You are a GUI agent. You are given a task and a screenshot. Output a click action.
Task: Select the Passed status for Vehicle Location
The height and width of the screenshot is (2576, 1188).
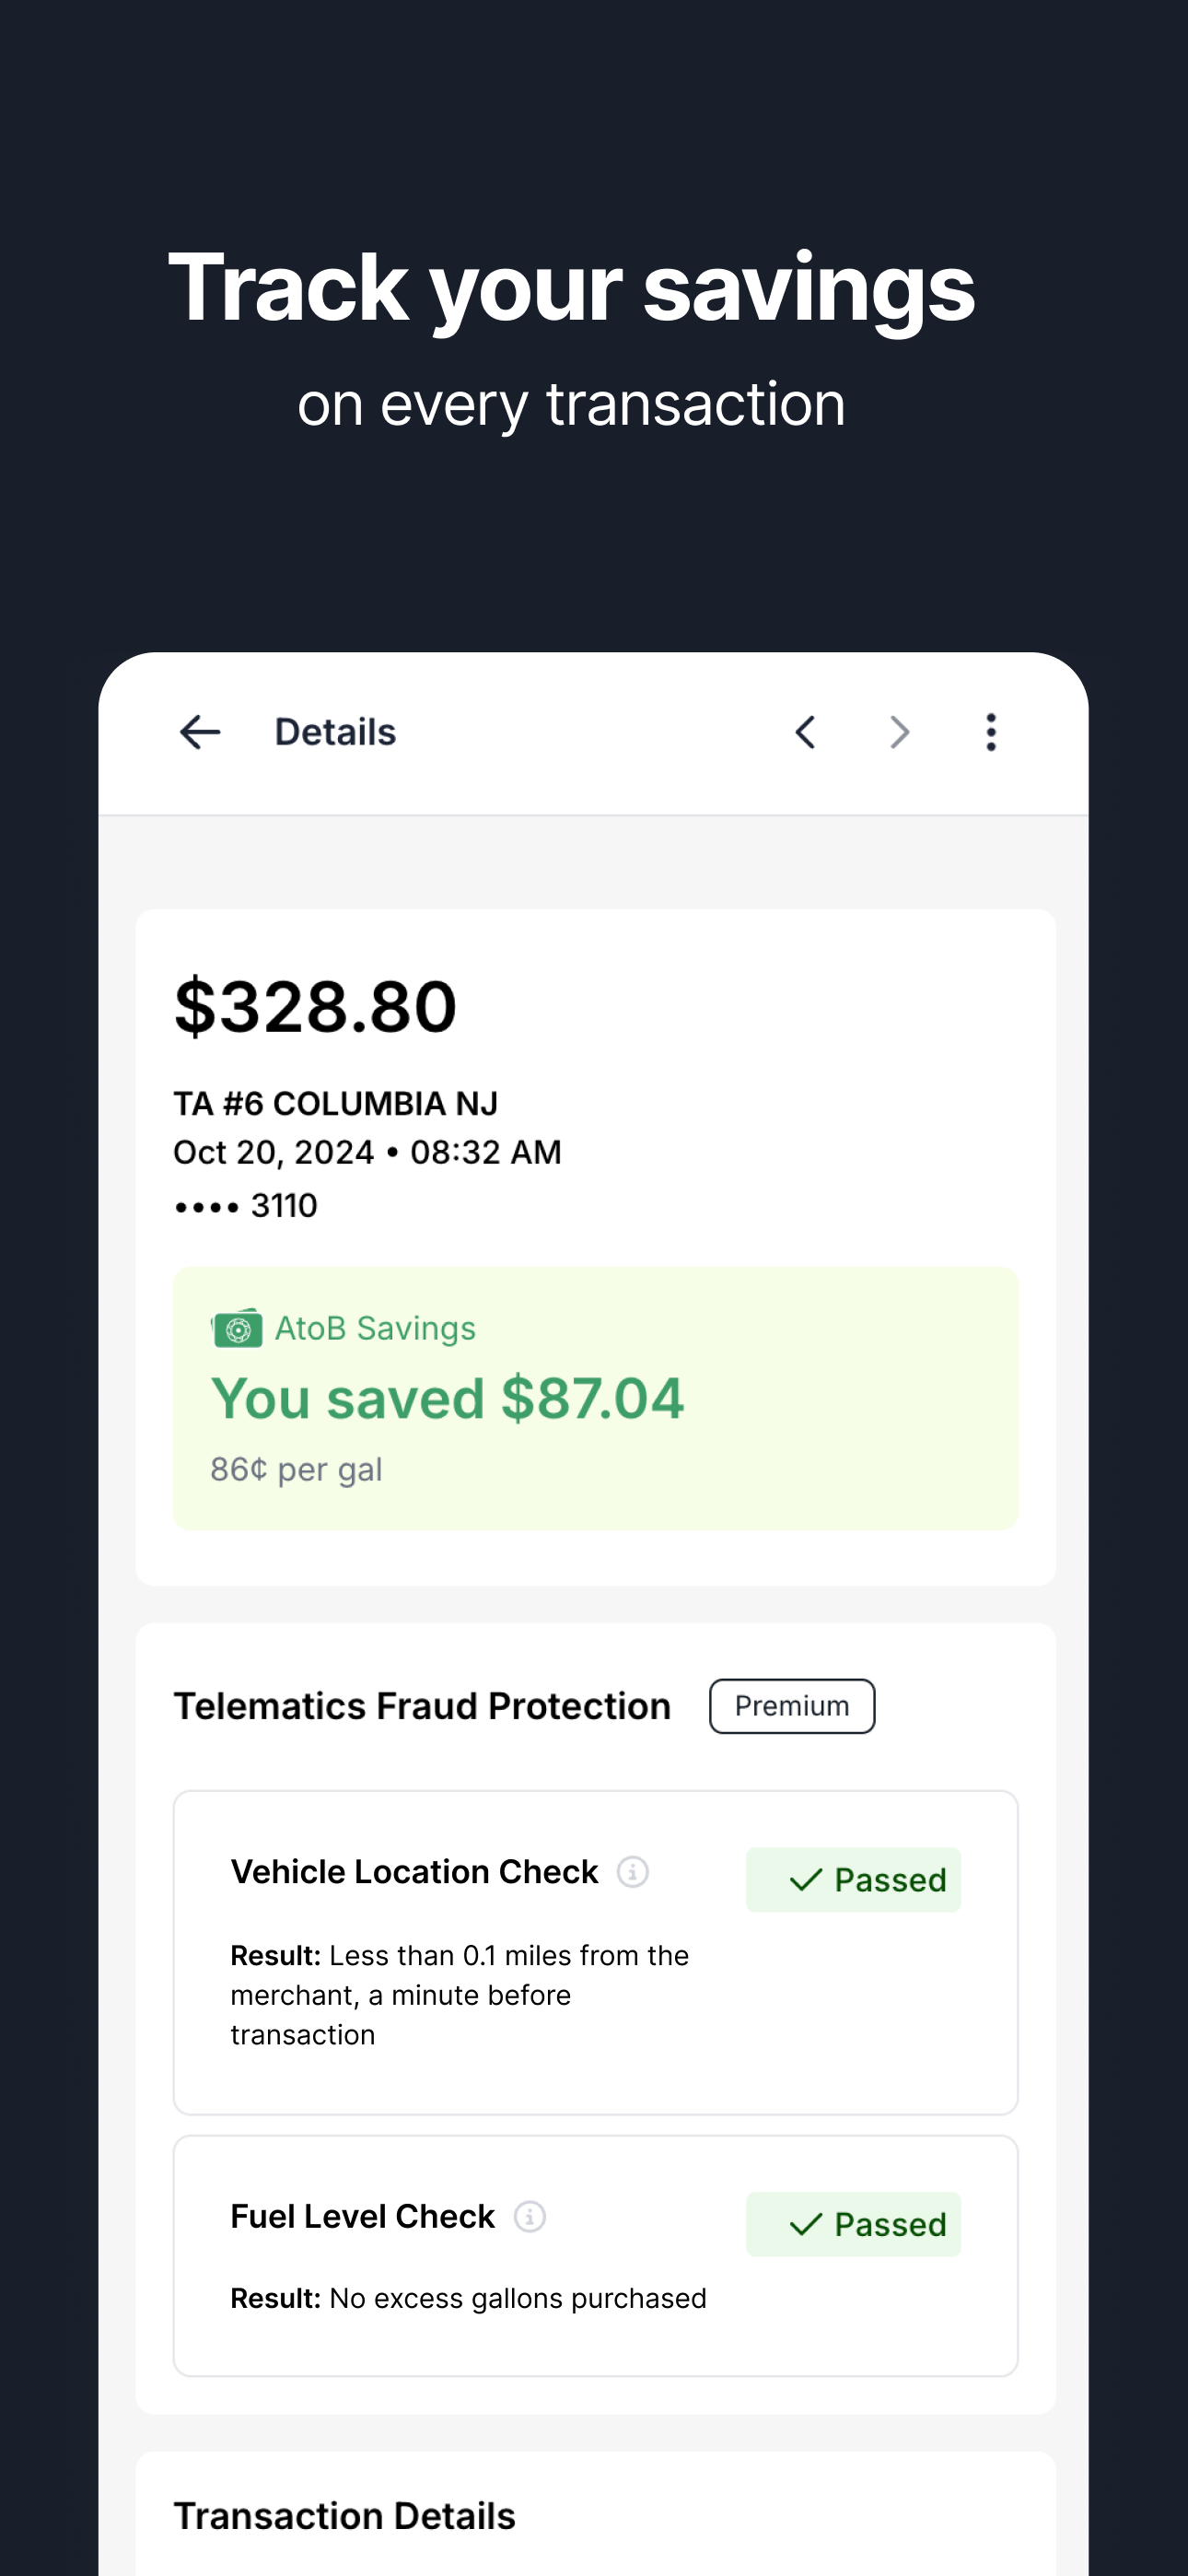(x=854, y=1879)
